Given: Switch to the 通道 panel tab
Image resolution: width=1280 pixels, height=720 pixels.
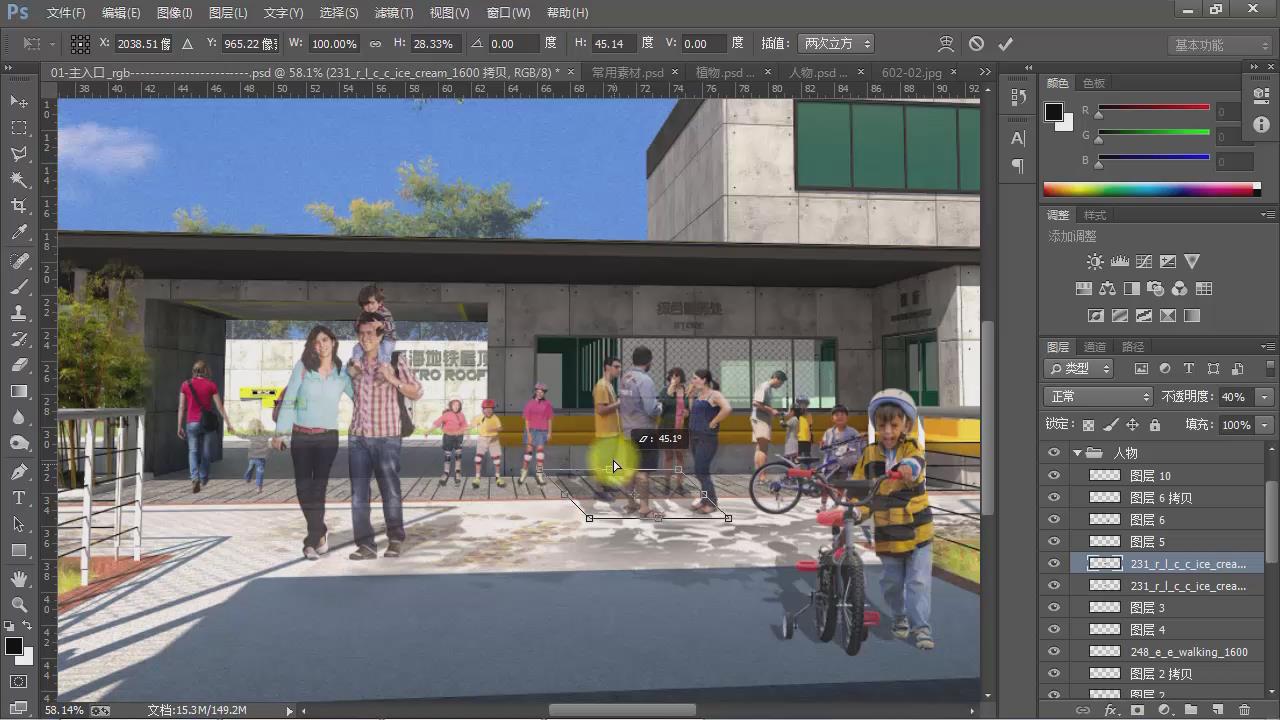Looking at the screenshot, I should (1095, 347).
